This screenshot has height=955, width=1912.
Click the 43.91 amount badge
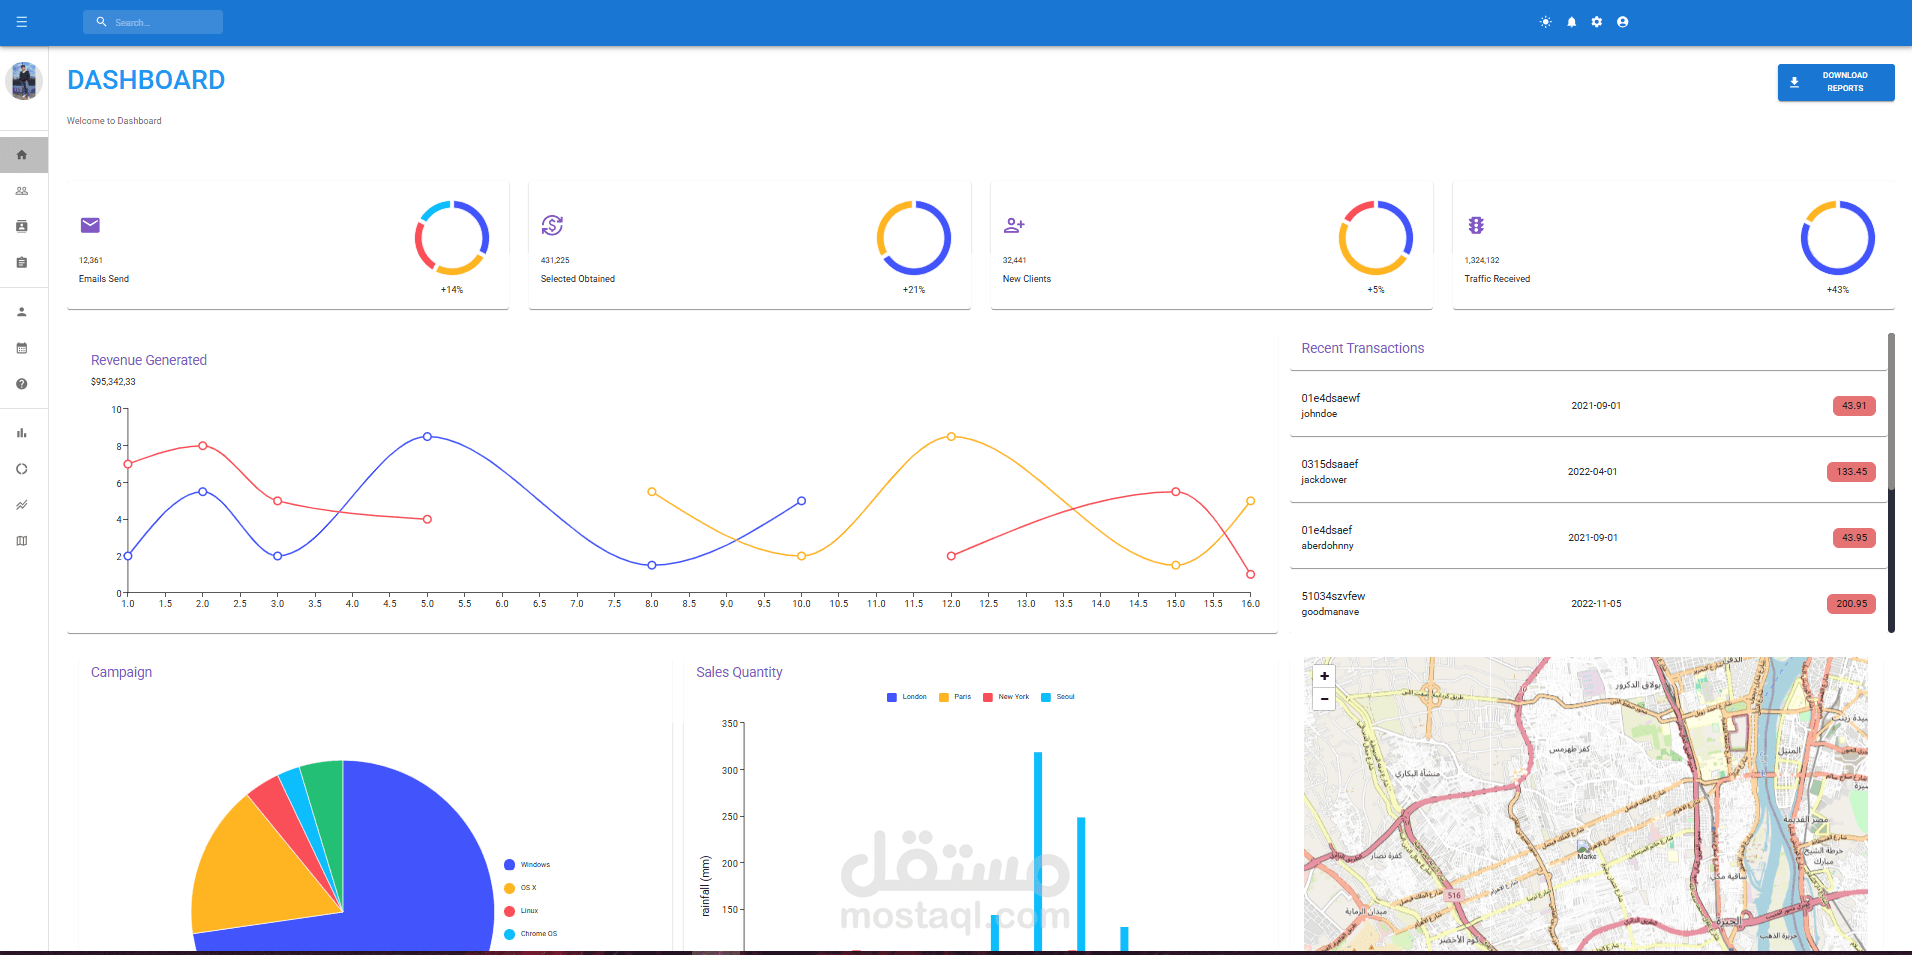pyautogui.click(x=1854, y=406)
